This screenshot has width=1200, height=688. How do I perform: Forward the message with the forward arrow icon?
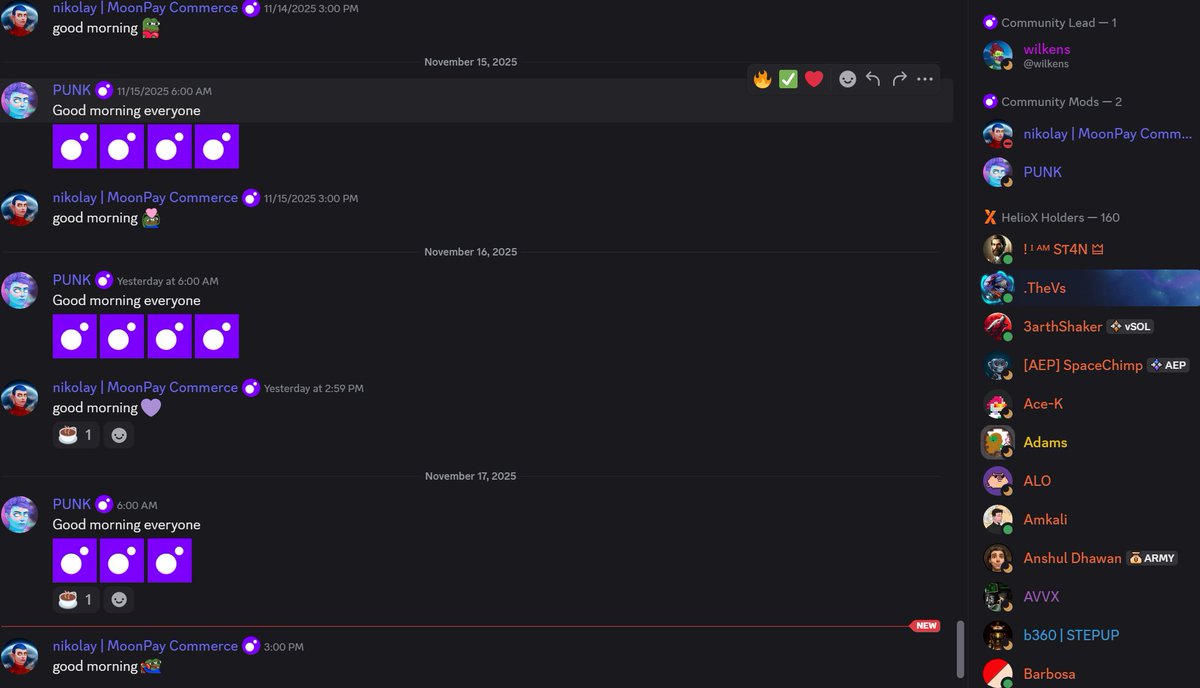(x=899, y=79)
